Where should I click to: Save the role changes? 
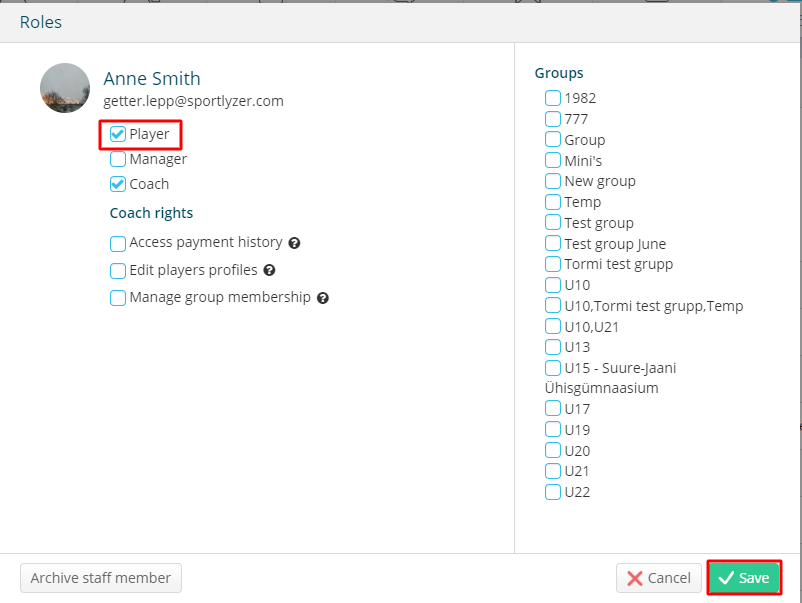[x=744, y=578]
